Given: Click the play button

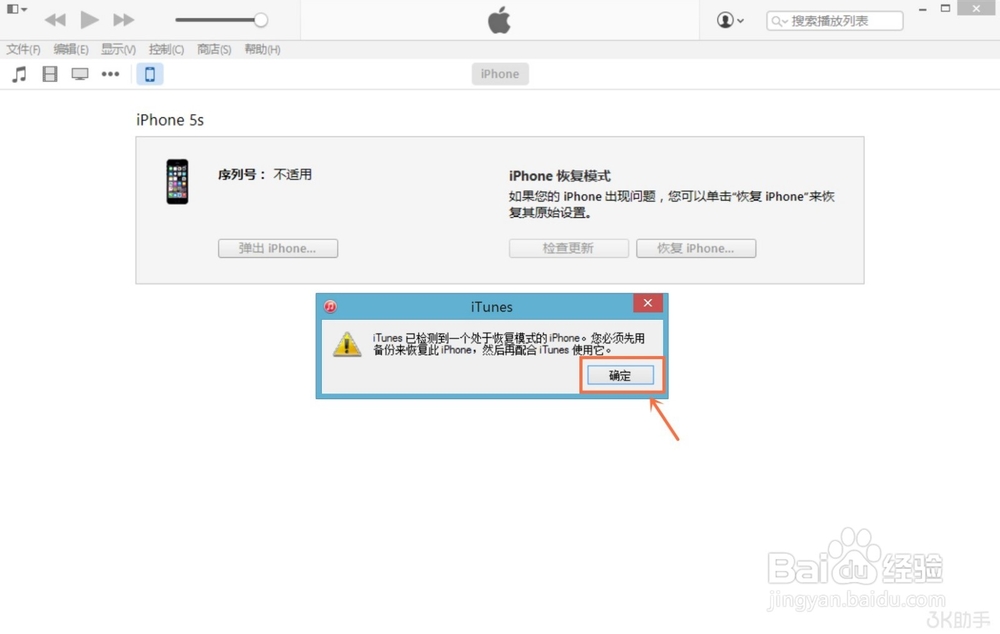Looking at the screenshot, I should [x=89, y=20].
